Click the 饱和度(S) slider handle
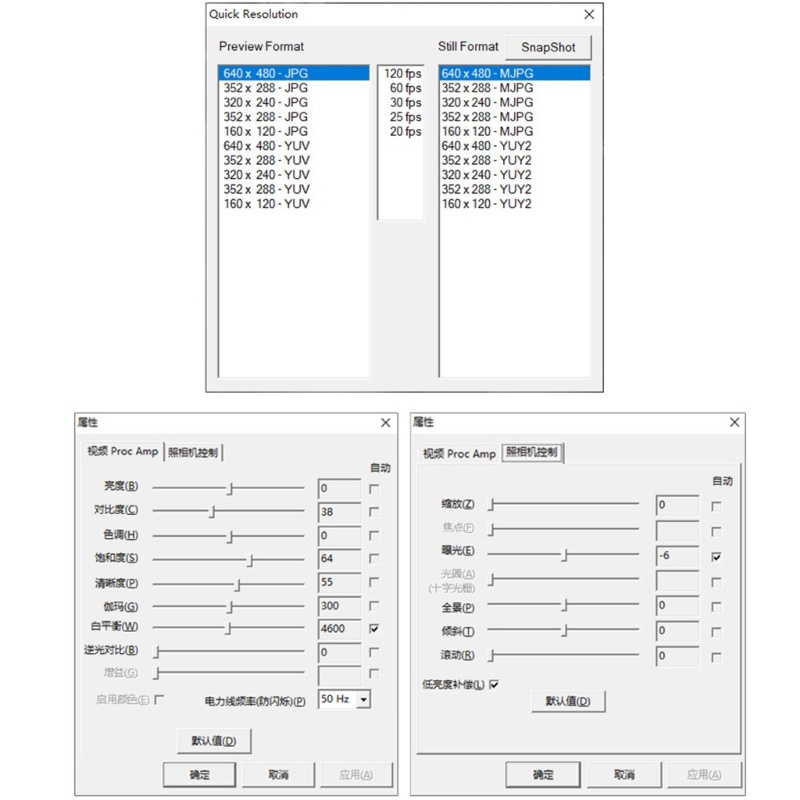 [250, 560]
